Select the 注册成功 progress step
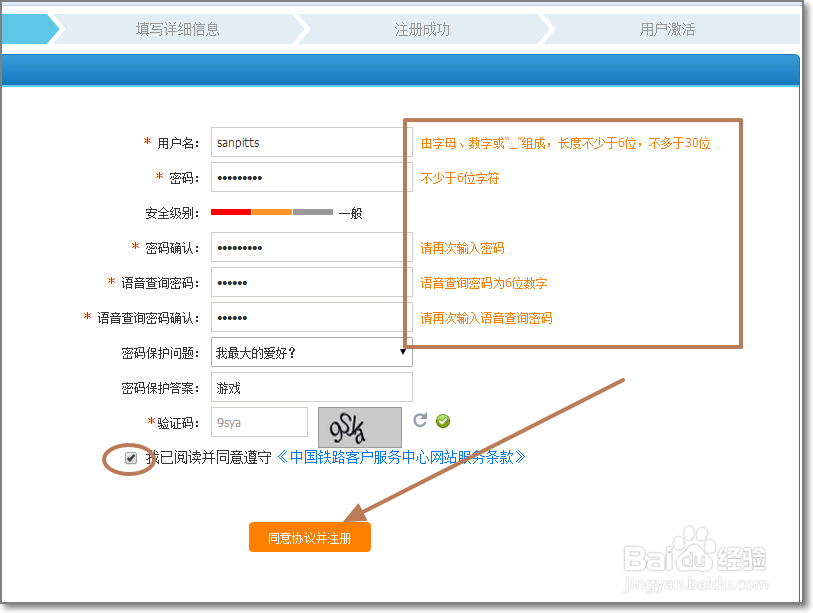The width and height of the screenshot is (813, 613). 421,29
